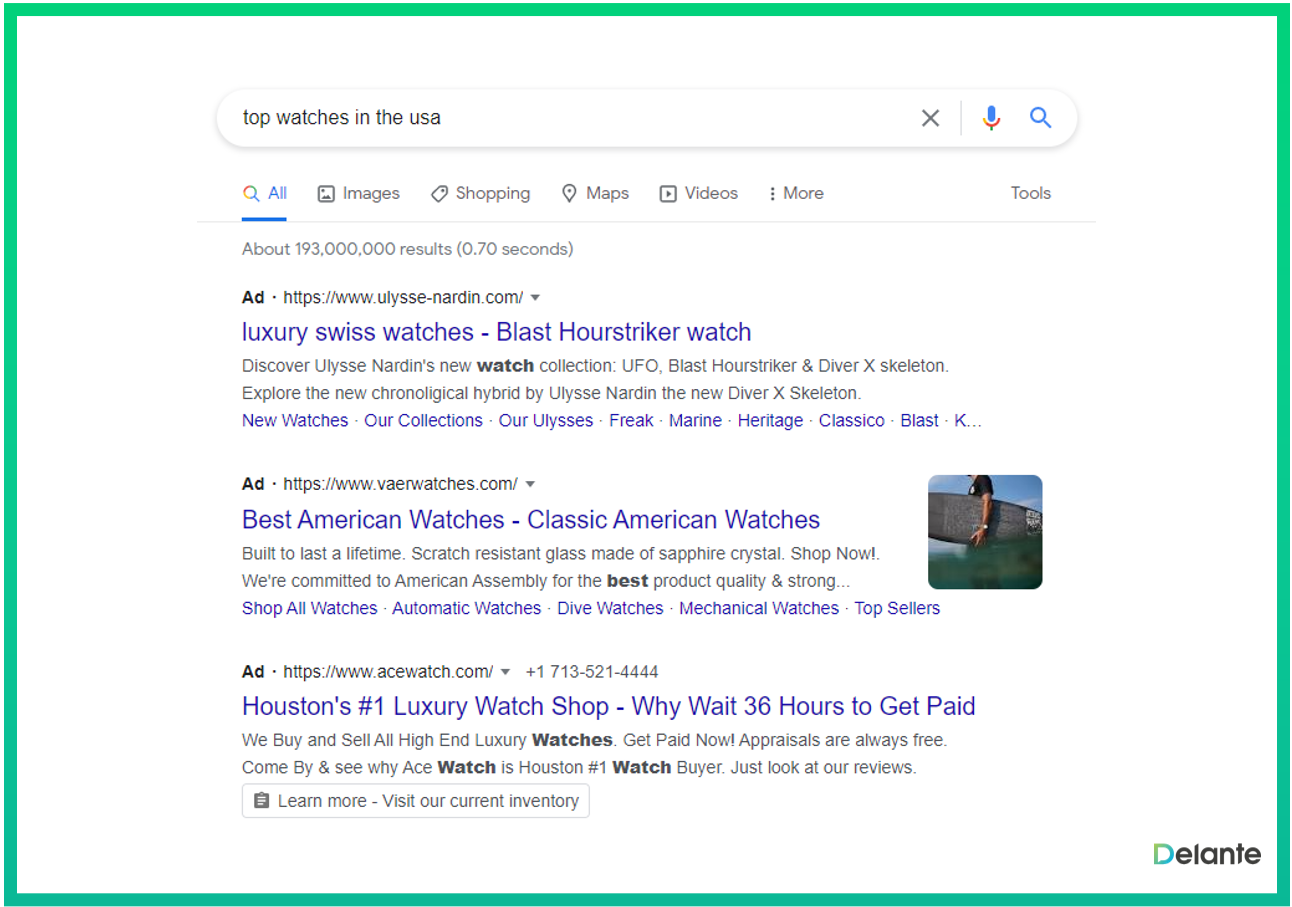Image resolution: width=1292 pixels, height=907 pixels.
Task: Open search Tools
Action: [x=1031, y=194]
